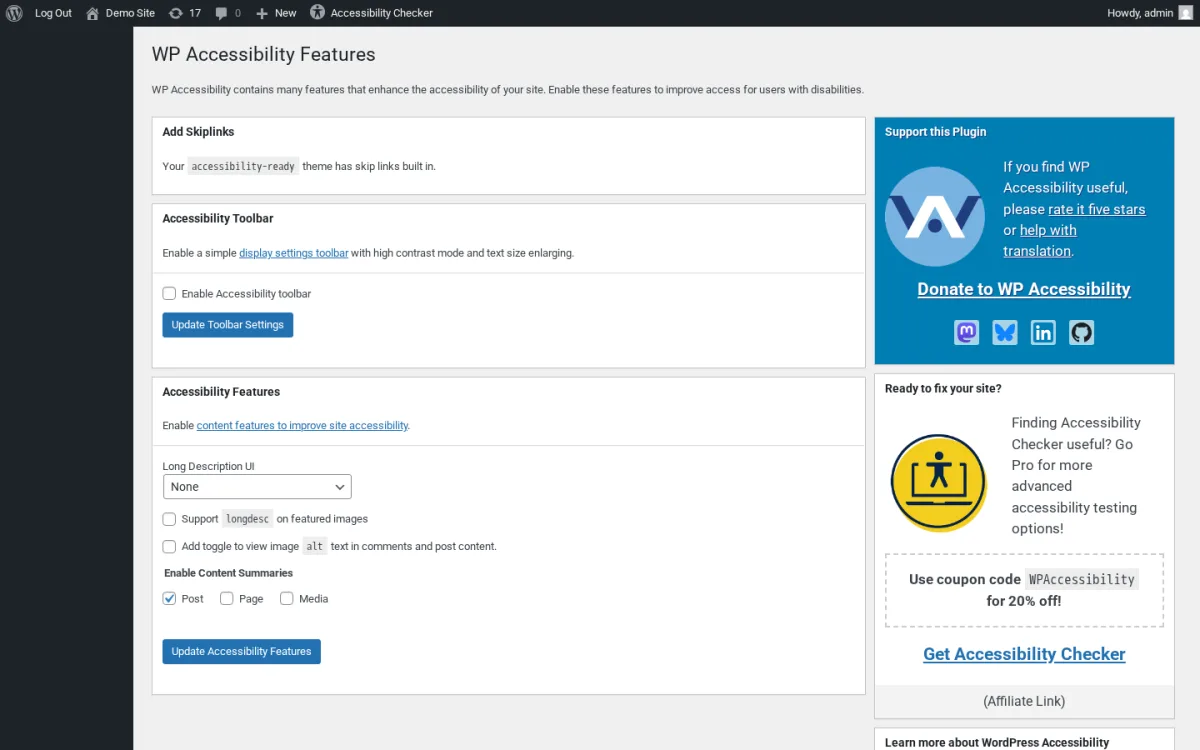
Task: Open content features to improve site accessibility link
Action: tap(302, 425)
